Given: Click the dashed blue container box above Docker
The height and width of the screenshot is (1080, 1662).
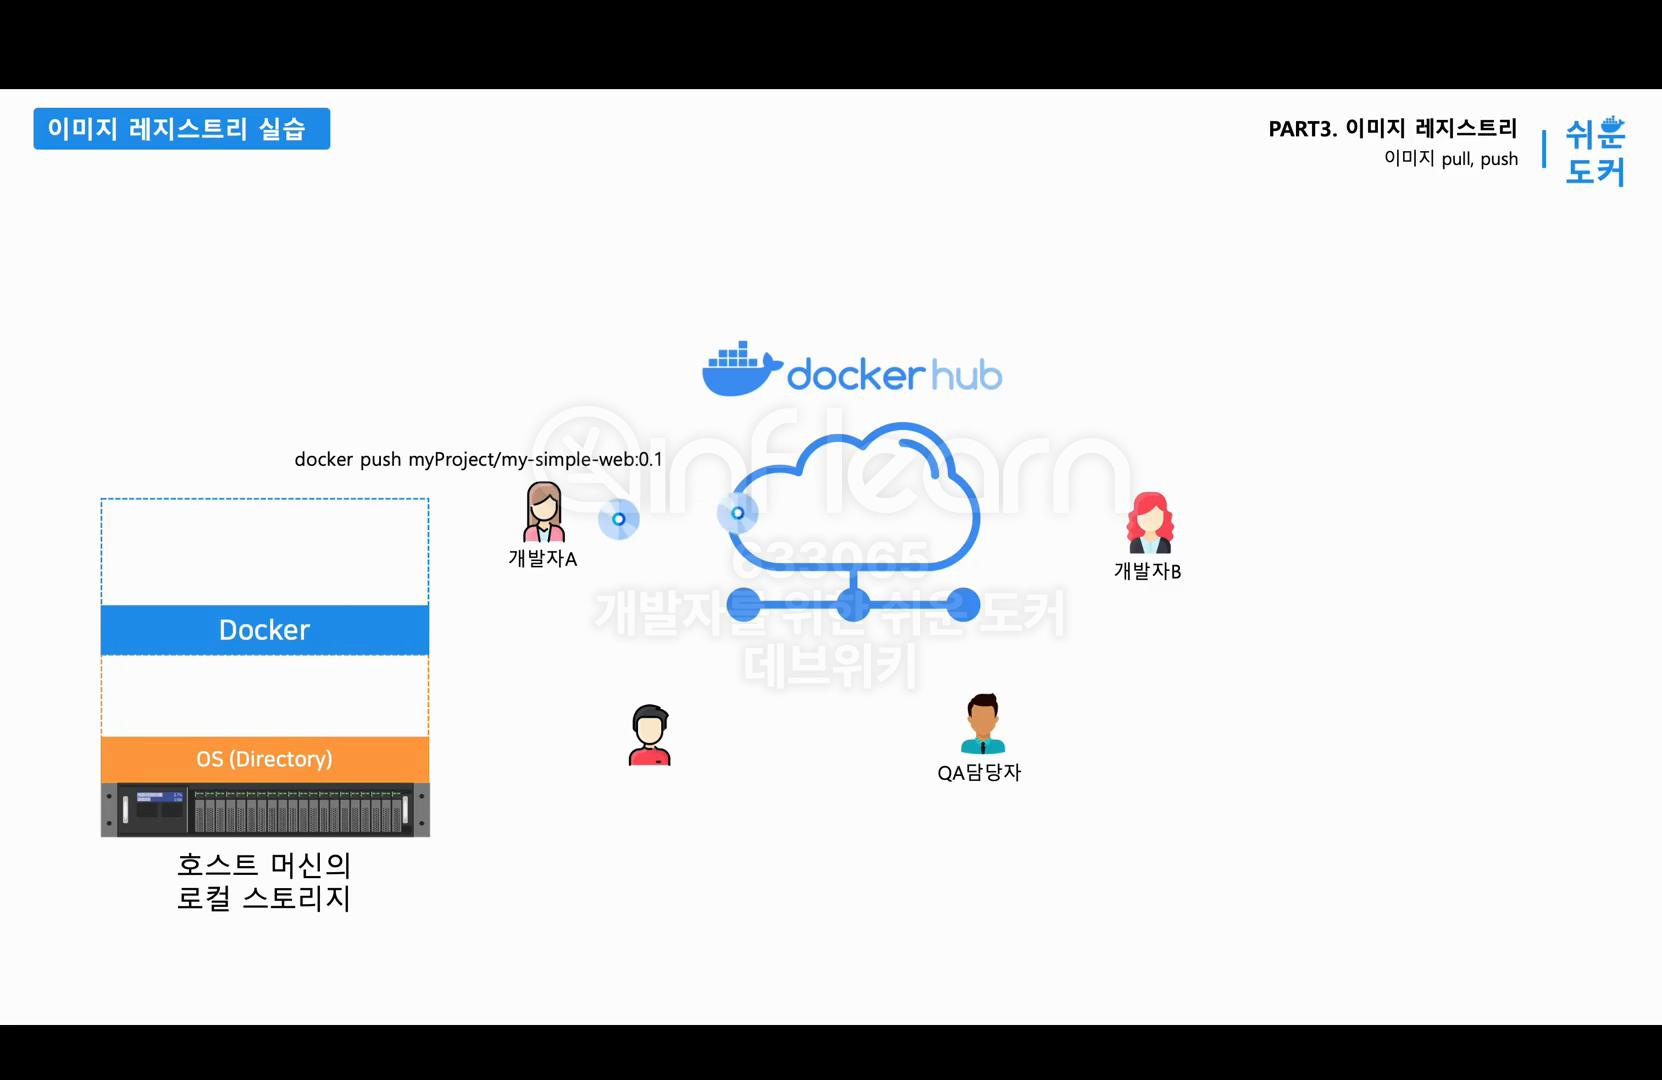Looking at the screenshot, I should pyautogui.click(x=265, y=552).
